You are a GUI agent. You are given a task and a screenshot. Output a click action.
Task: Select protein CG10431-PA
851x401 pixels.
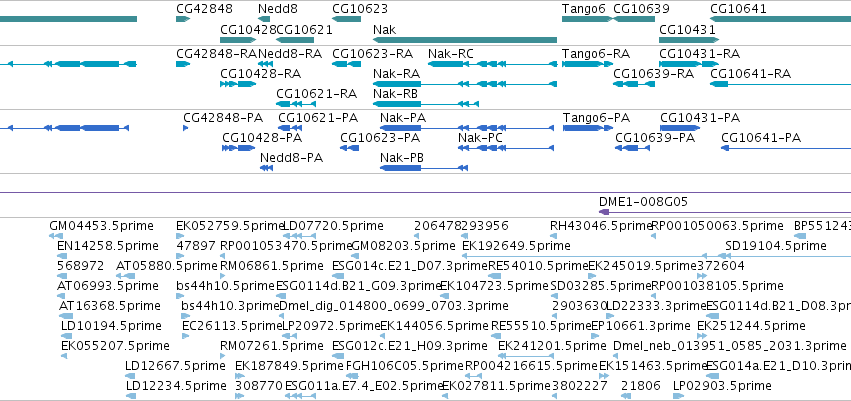[680, 128]
